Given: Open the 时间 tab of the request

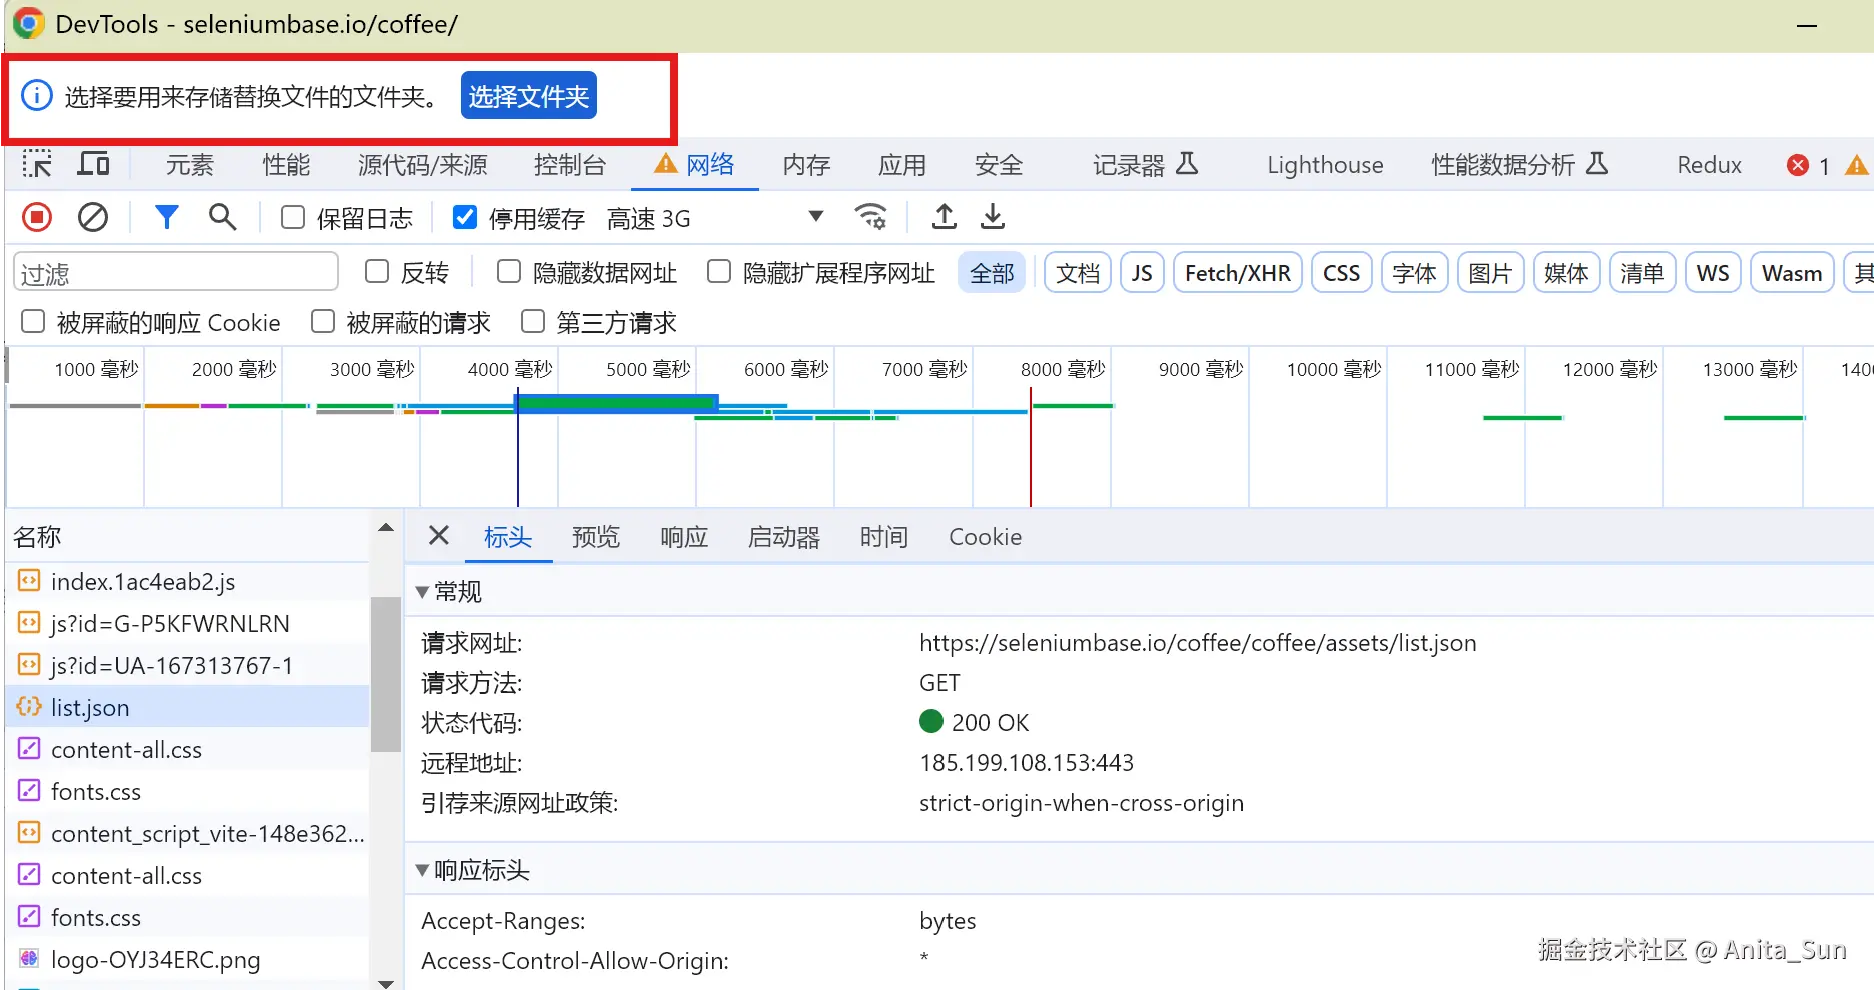Looking at the screenshot, I should coord(884,537).
